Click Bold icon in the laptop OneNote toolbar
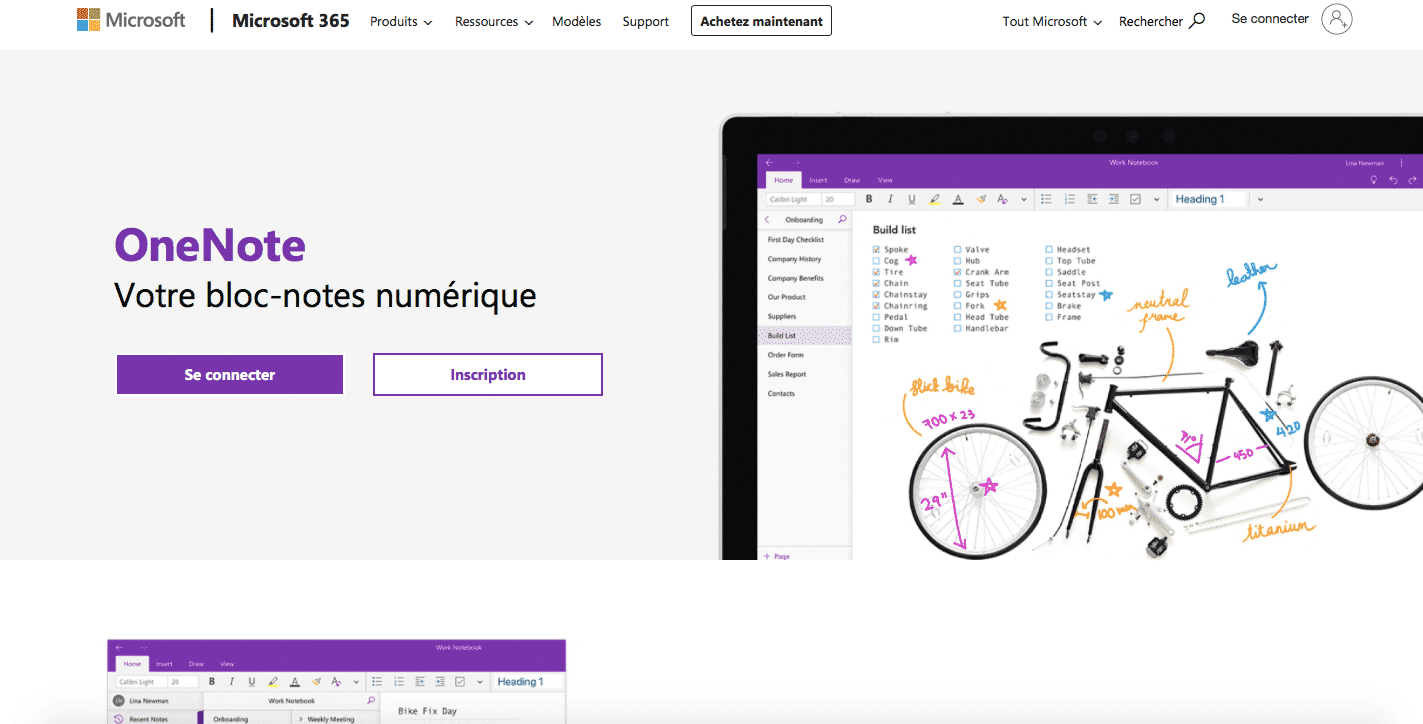 click(x=869, y=199)
